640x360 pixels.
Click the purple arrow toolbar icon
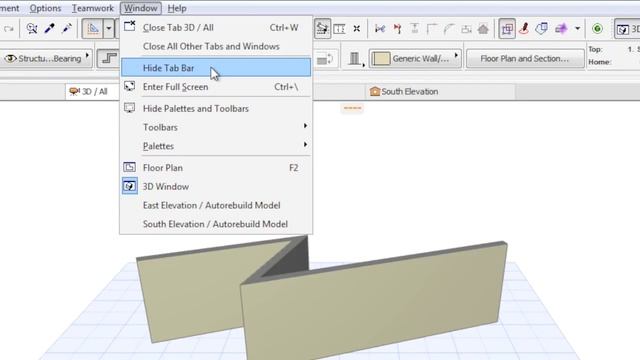coord(561,29)
